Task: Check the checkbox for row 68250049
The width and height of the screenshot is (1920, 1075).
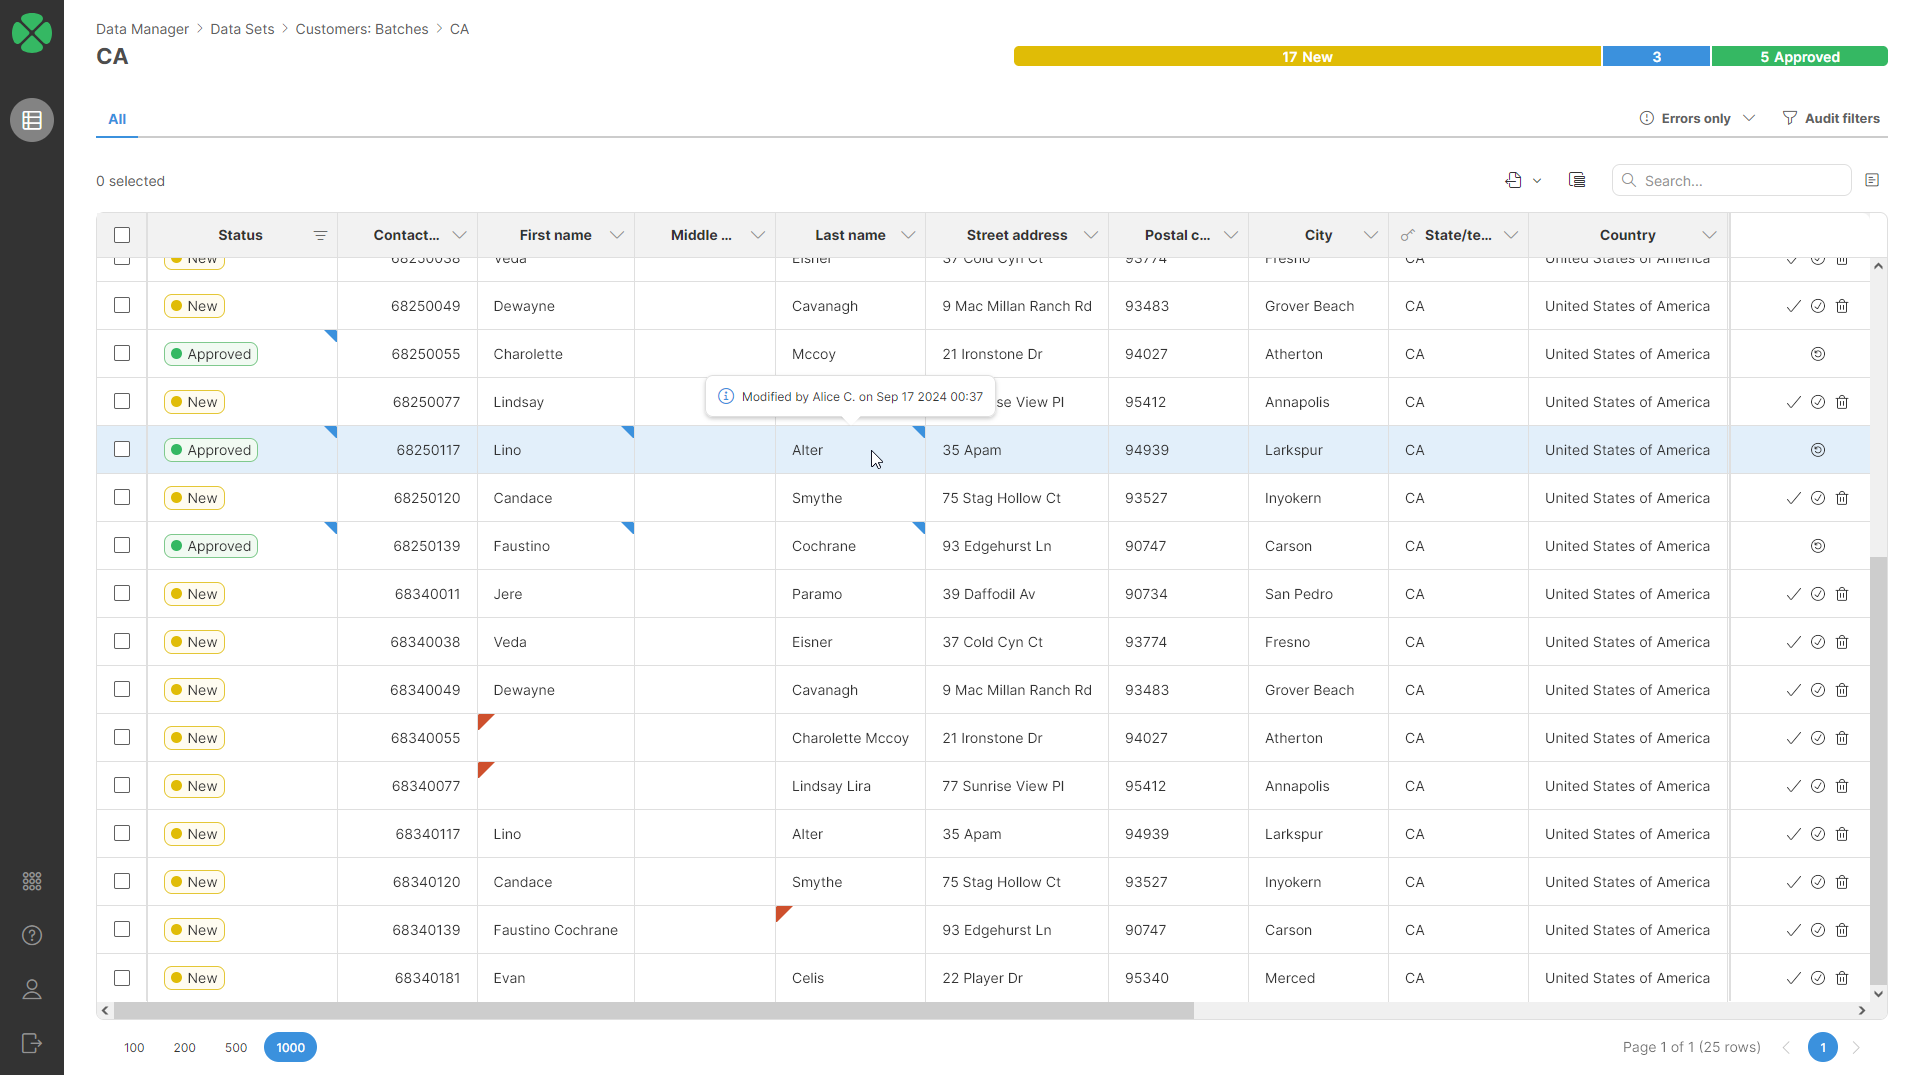Action: click(x=121, y=305)
